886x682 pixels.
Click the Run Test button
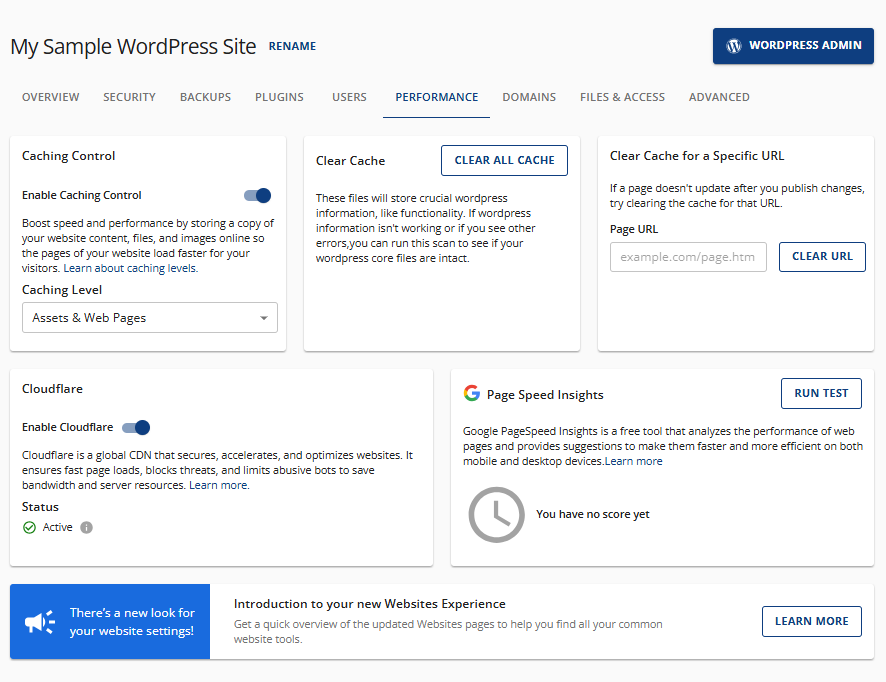tap(821, 393)
